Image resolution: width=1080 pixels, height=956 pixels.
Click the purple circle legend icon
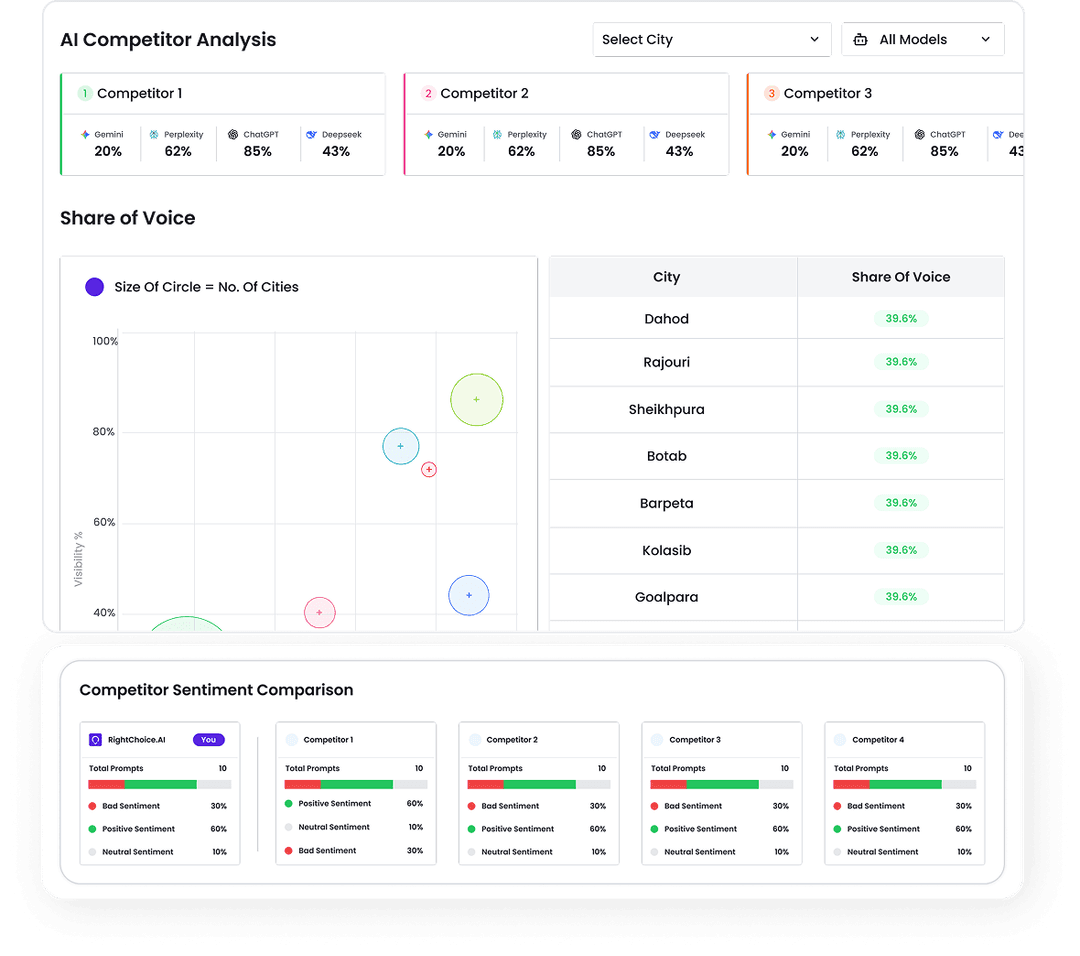pos(94,287)
